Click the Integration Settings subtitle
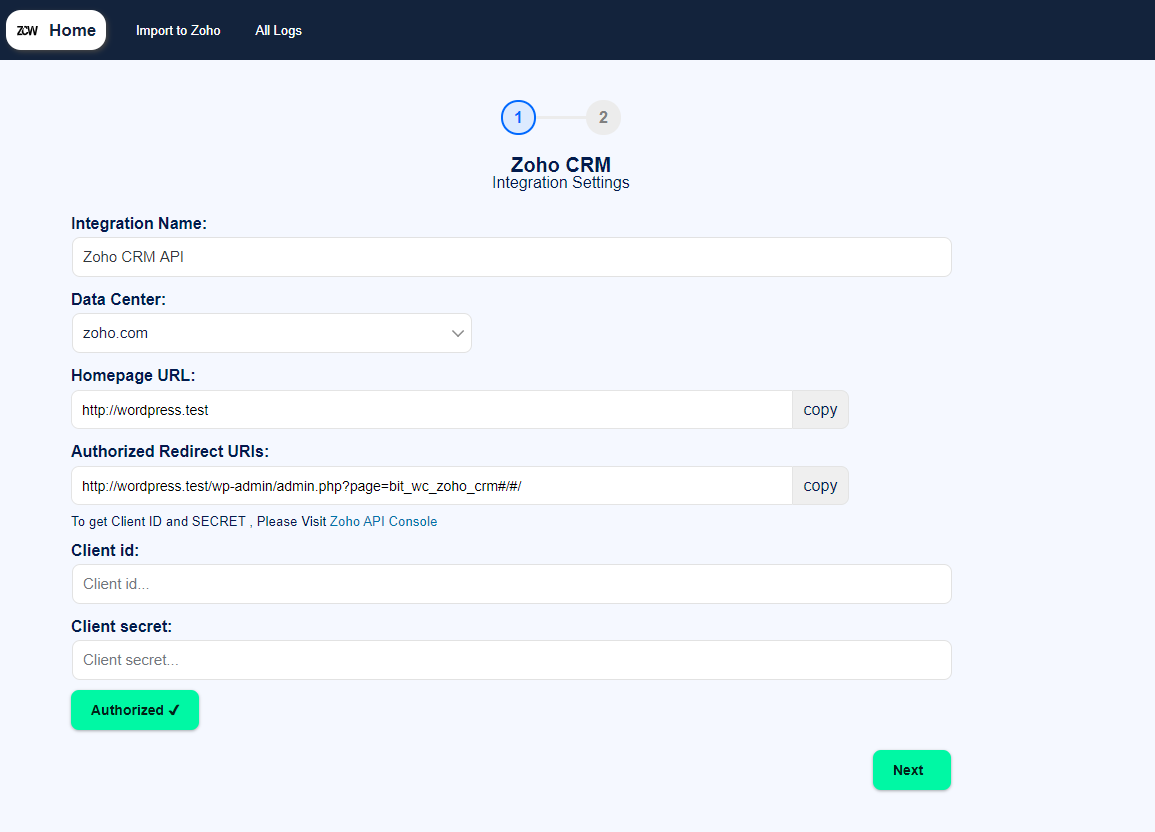 click(x=561, y=183)
